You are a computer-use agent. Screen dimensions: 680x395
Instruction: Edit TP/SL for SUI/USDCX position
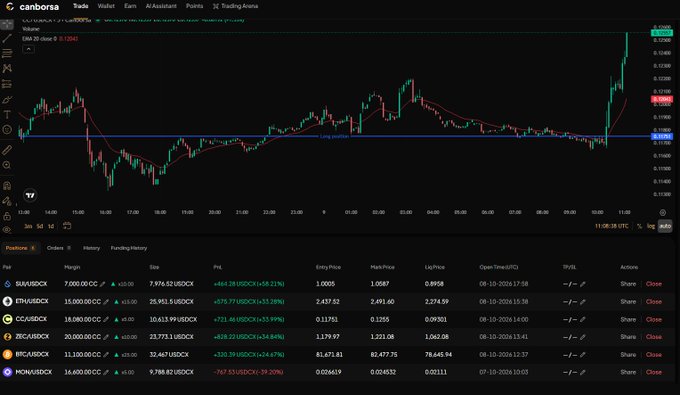pos(583,284)
